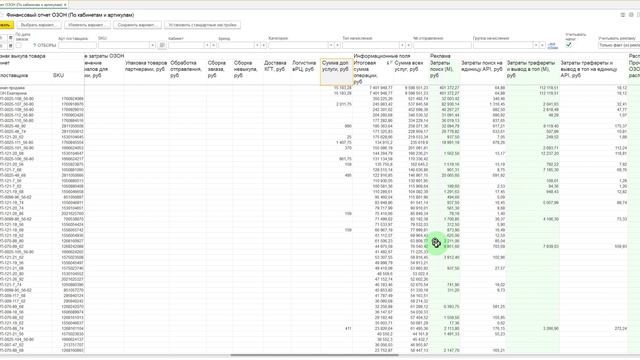Open the 'Выбрать вариант...' button

[39, 25]
